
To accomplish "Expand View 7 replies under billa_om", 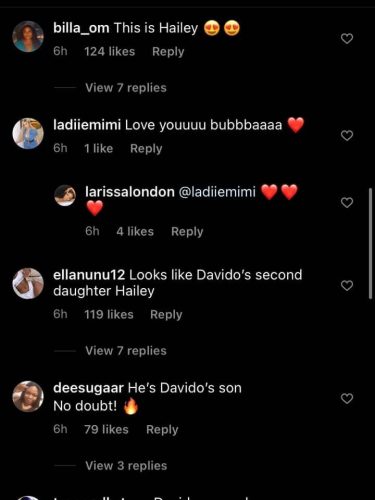I will click(126, 88).
